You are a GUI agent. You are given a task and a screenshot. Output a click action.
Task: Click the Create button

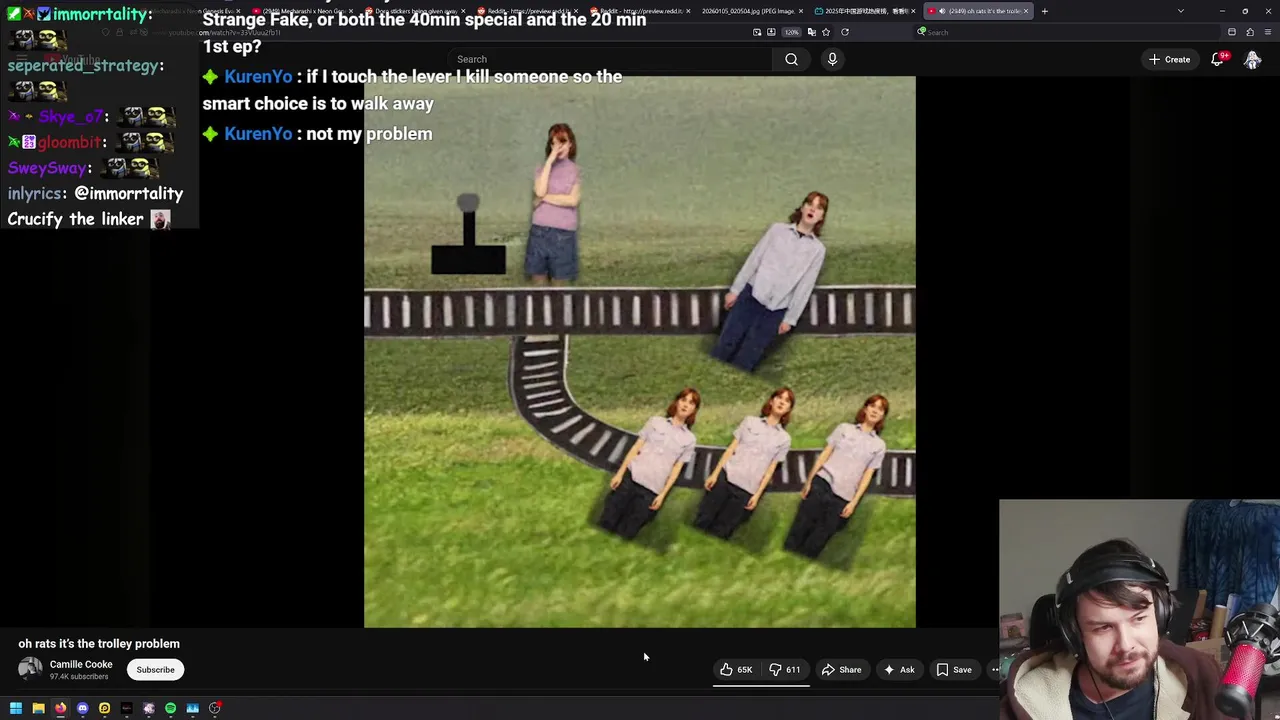(x=1169, y=59)
